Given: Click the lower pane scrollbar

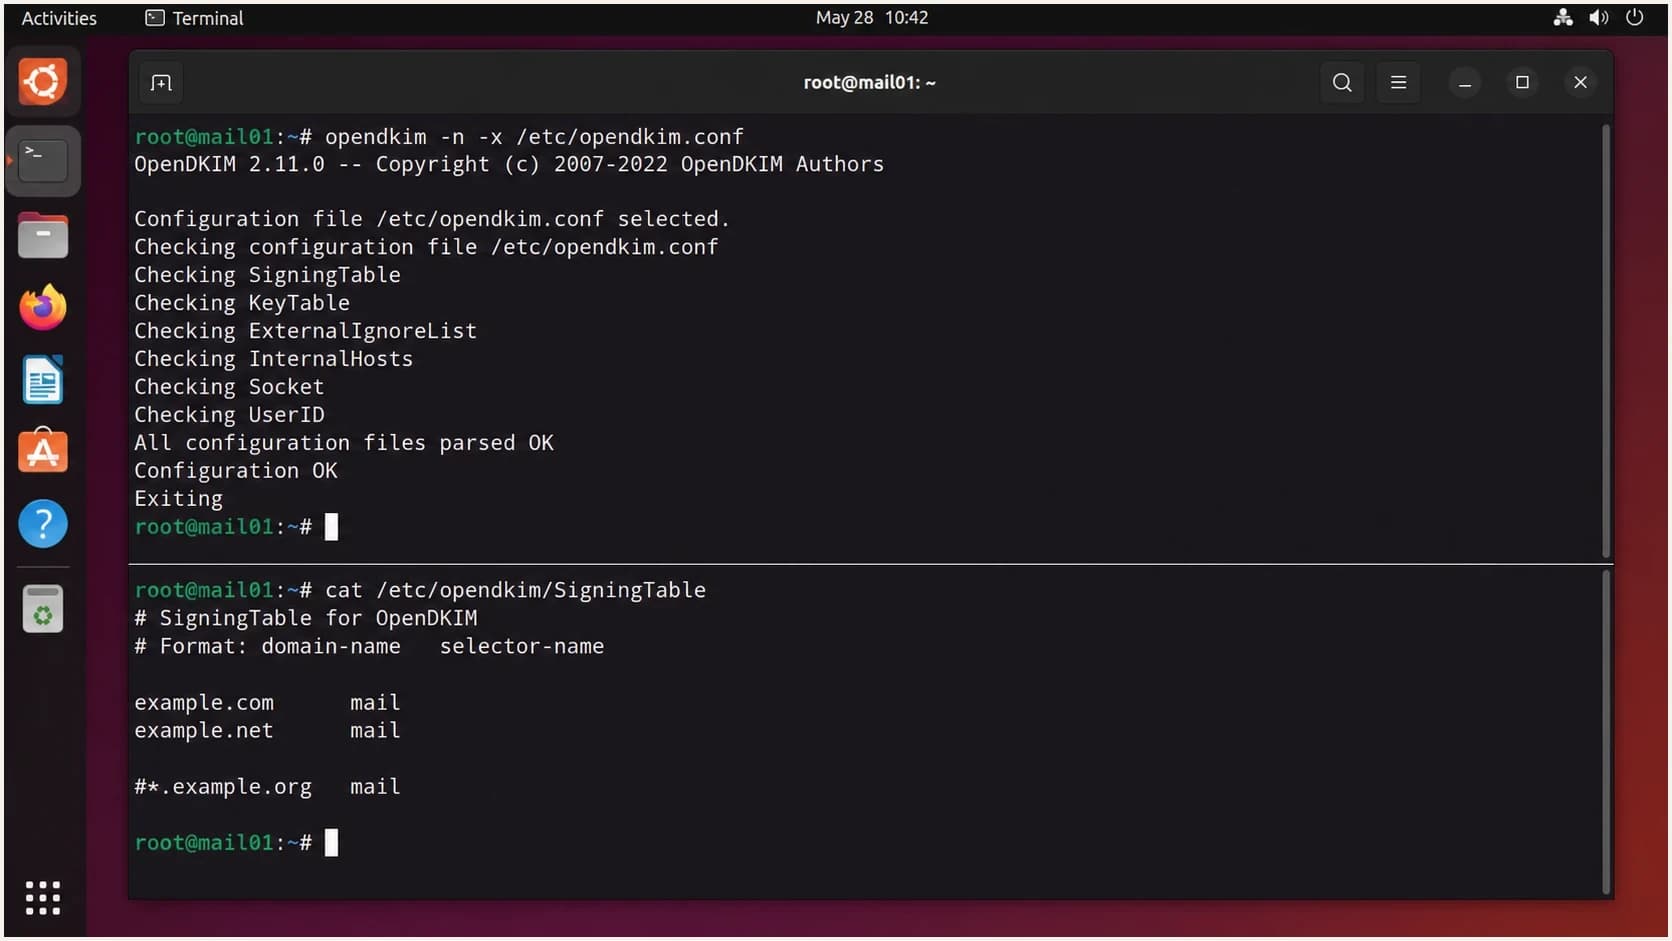Looking at the screenshot, I should 1606,733.
